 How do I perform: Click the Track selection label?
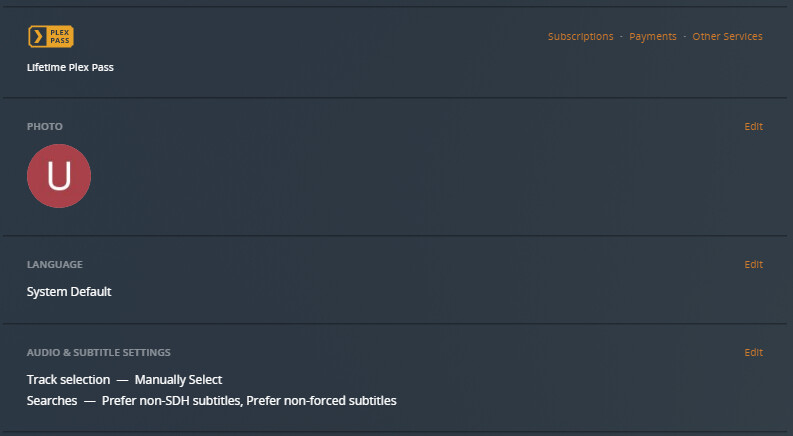point(68,380)
